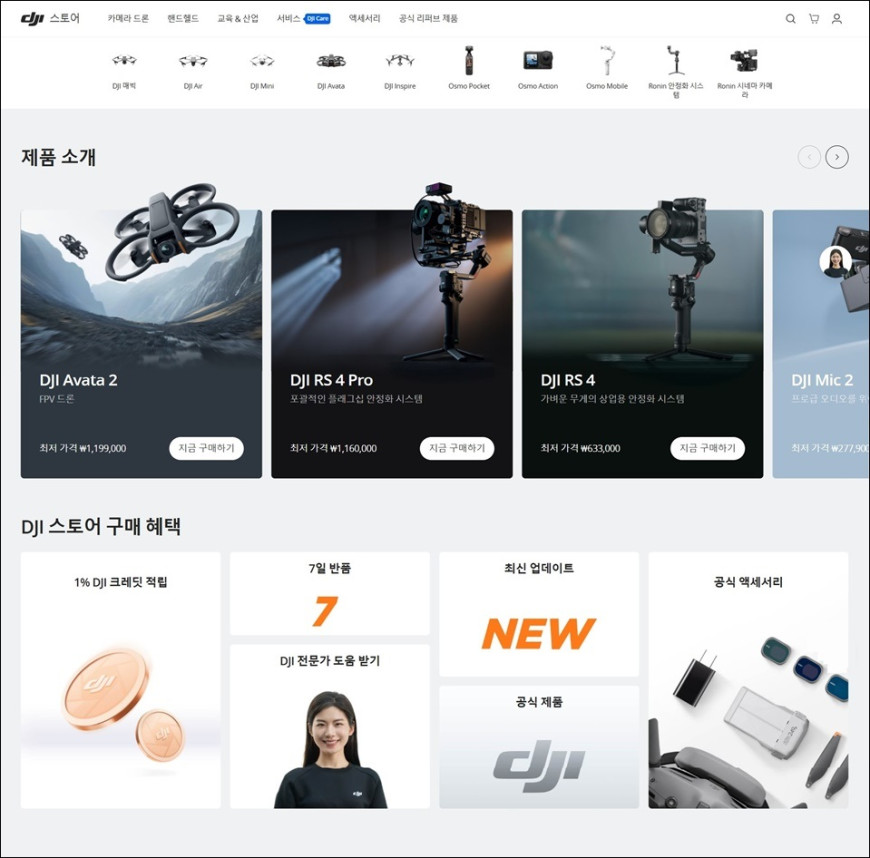Open the 공식 액세서리 card
870x858 pixels.
tap(748, 680)
